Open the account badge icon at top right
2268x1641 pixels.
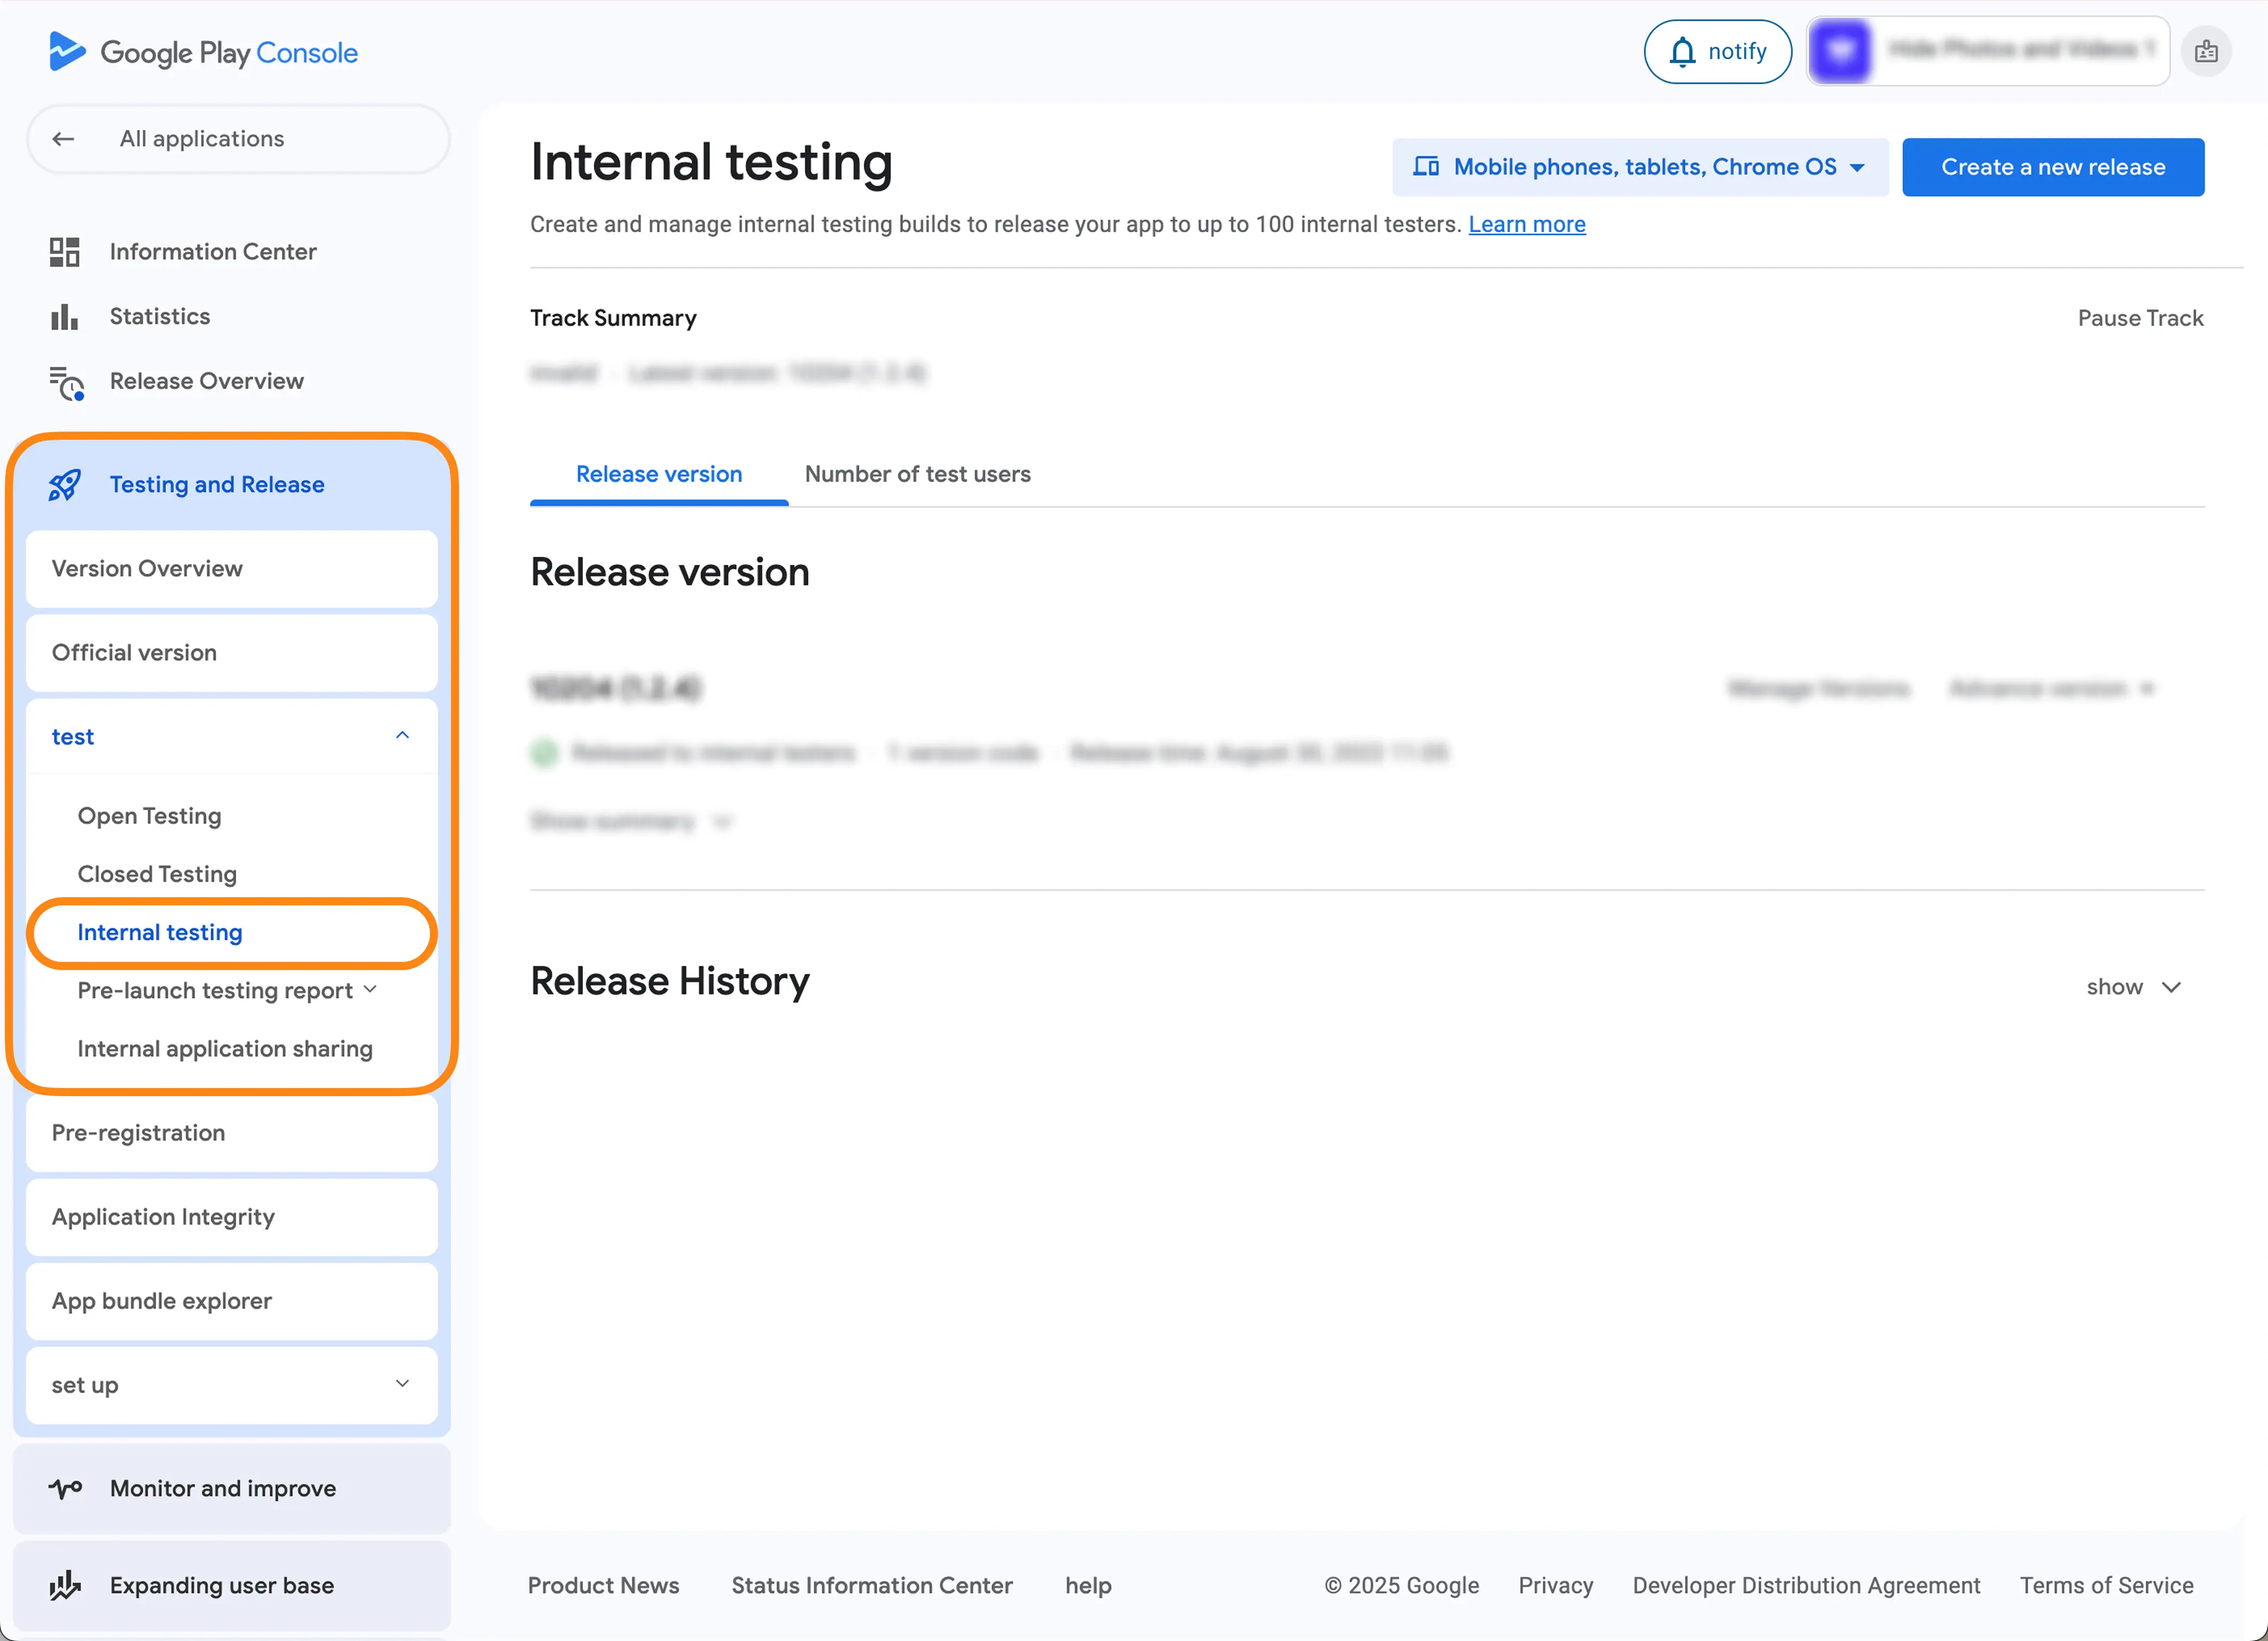(x=2207, y=52)
